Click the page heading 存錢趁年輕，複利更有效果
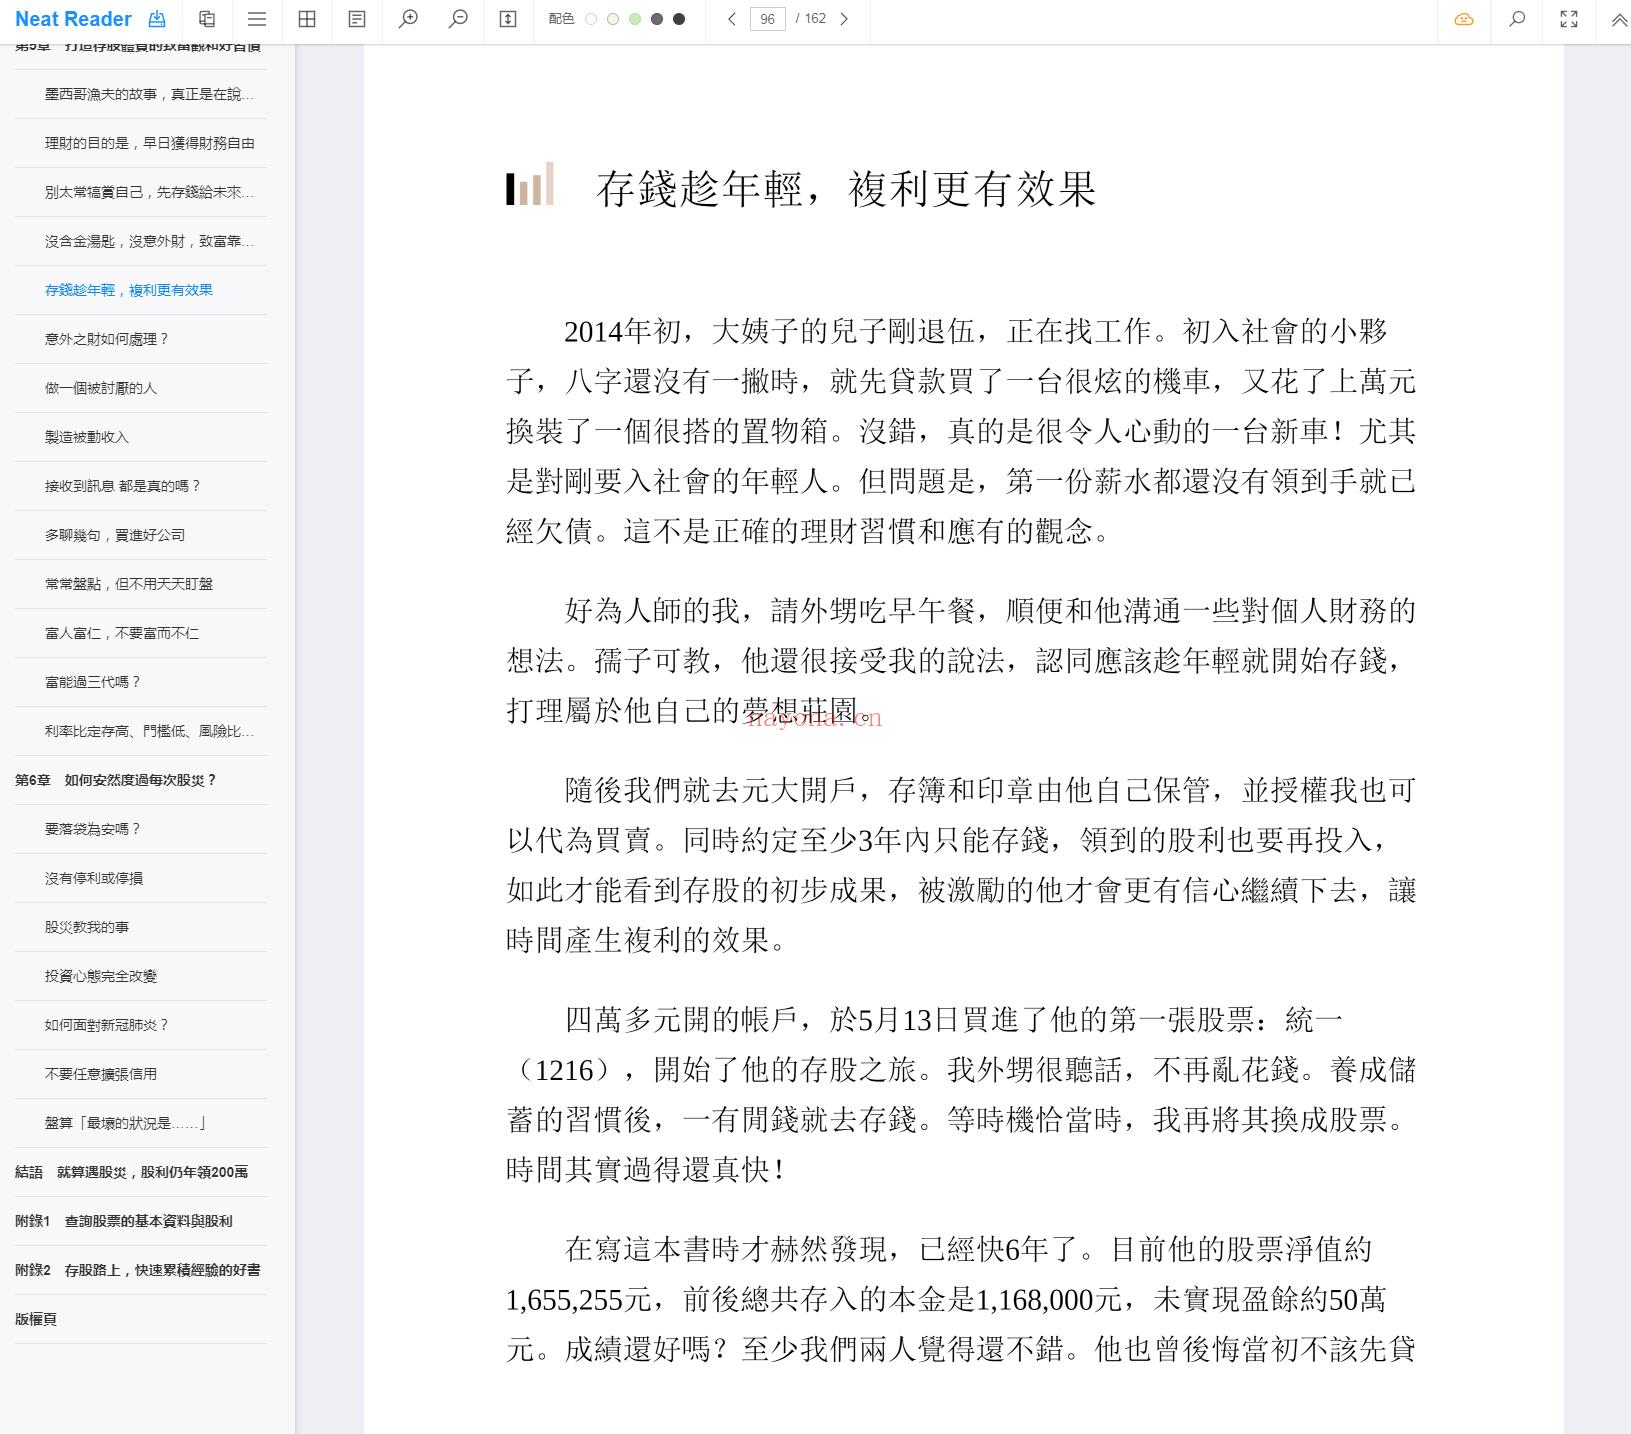This screenshot has height=1434, width=1631. coord(846,189)
